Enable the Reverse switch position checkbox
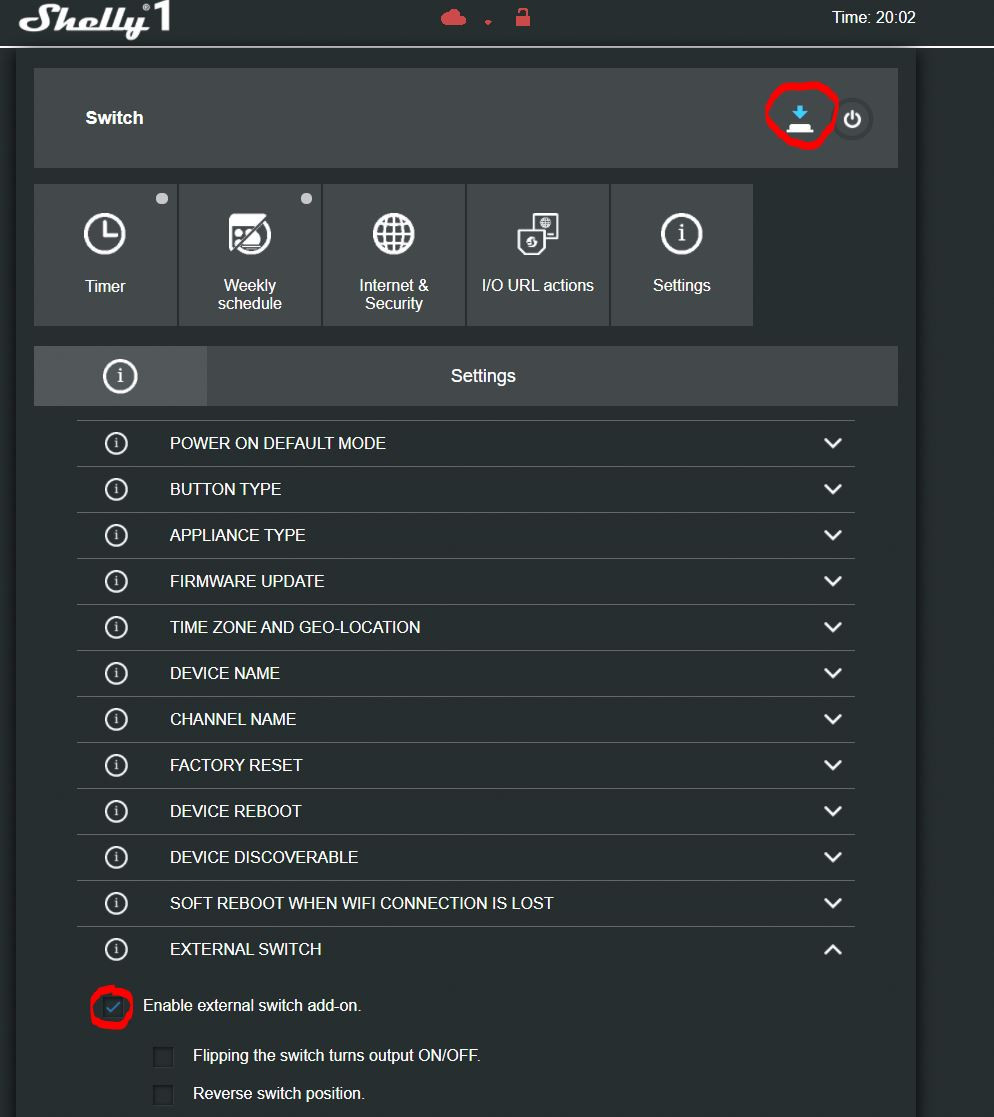Viewport: 994px width, 1117px height. pos(163,1095)
